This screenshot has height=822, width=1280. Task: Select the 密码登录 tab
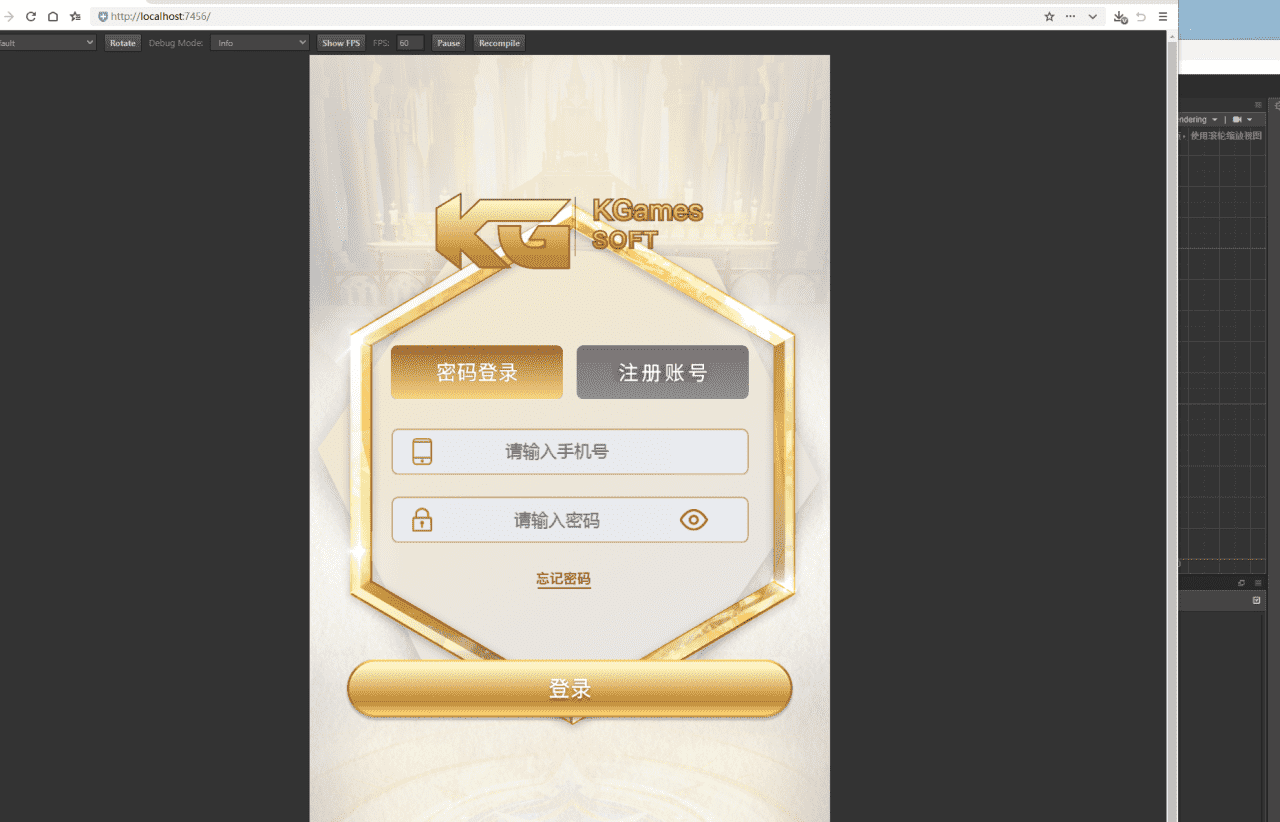coord(477,372)
